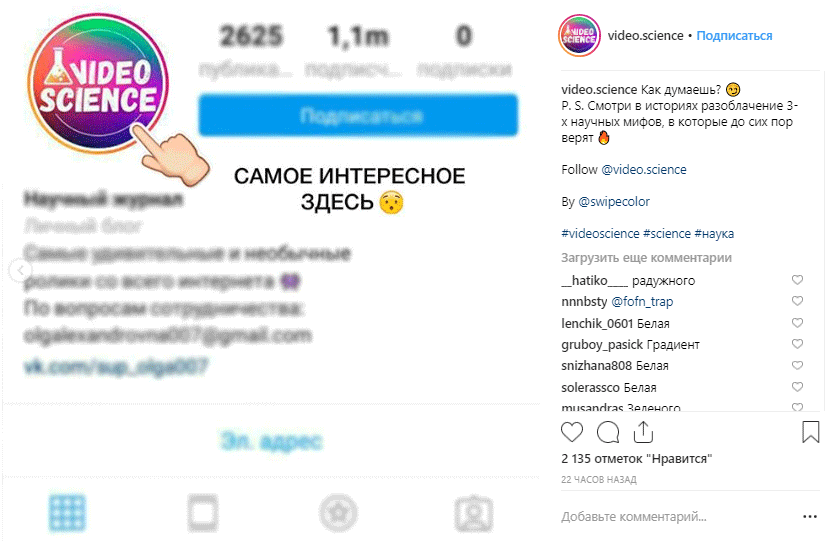The height and width of the screenshot is (543, 827).
Task: Like lenchik_0601's comment heart
Action: [x=797, y=323]
